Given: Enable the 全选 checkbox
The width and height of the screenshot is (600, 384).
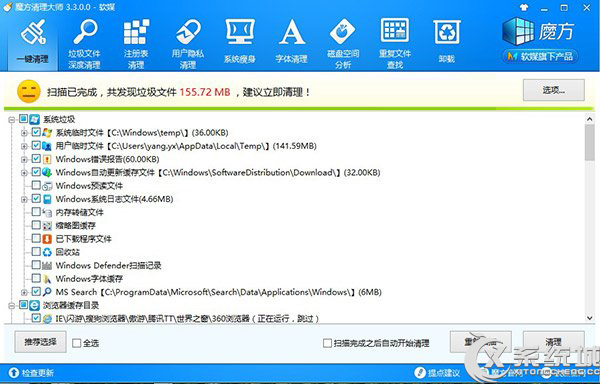Looking at the screenshot, I should pyautogui.click(x=77, y=343).
